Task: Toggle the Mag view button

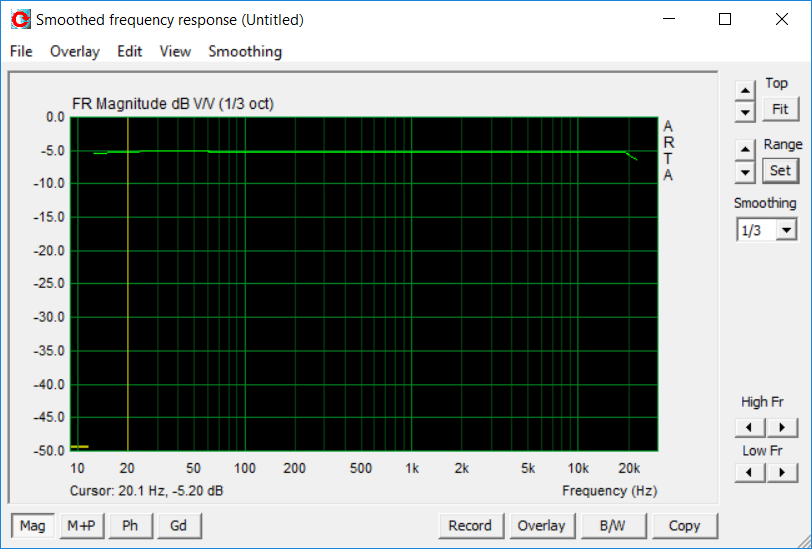Action: (32, 526)
